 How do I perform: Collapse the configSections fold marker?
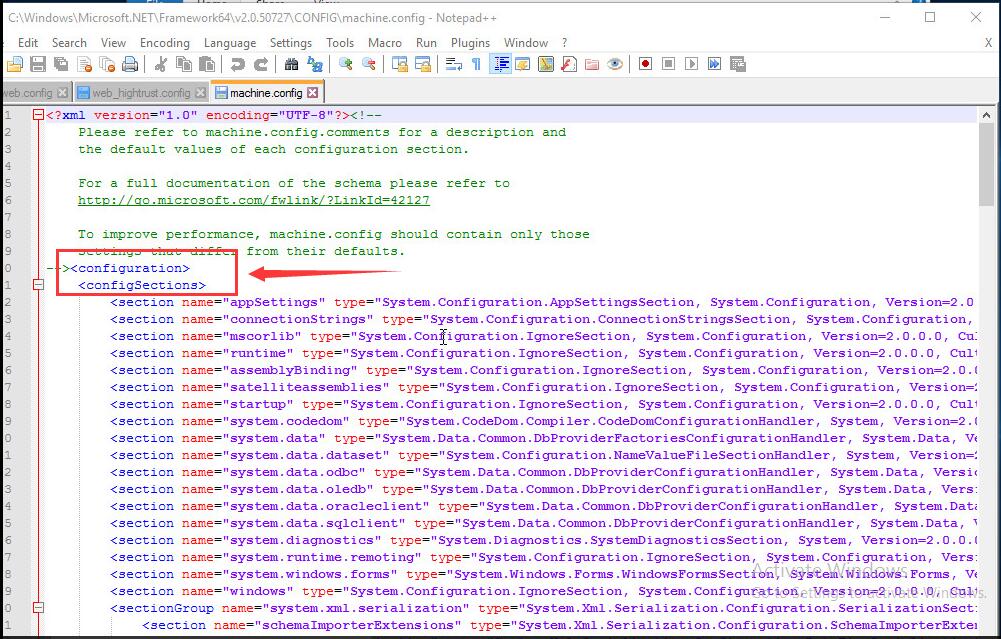click(38, 285)
